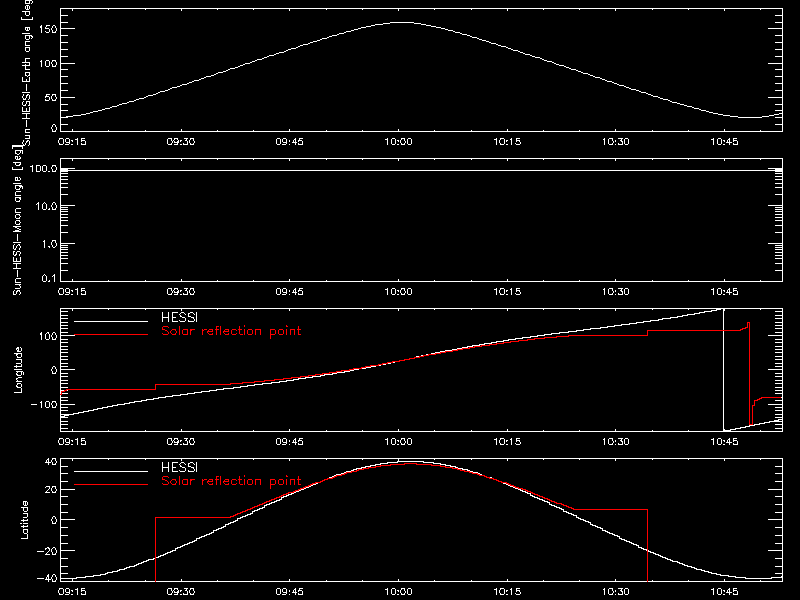Click the '100' tick label on Longitude plot
Image resolution: width=800 pixels, height=600 pixels.
48,336
